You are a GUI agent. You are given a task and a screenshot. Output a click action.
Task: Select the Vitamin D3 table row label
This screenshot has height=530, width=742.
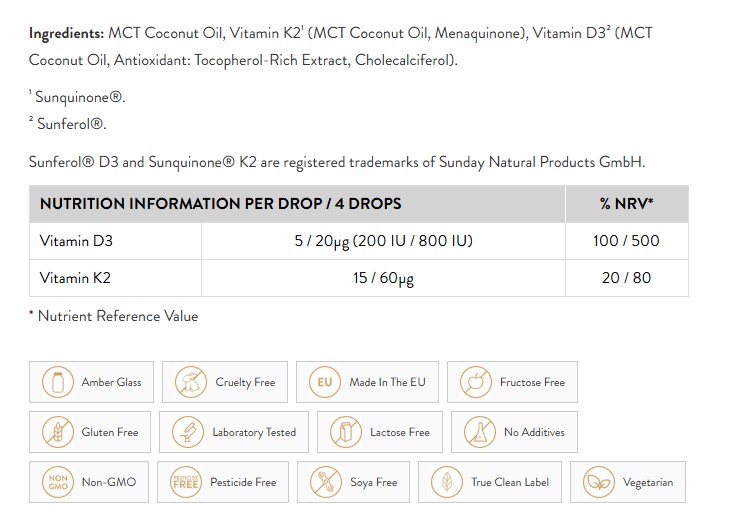pos(76,241)
